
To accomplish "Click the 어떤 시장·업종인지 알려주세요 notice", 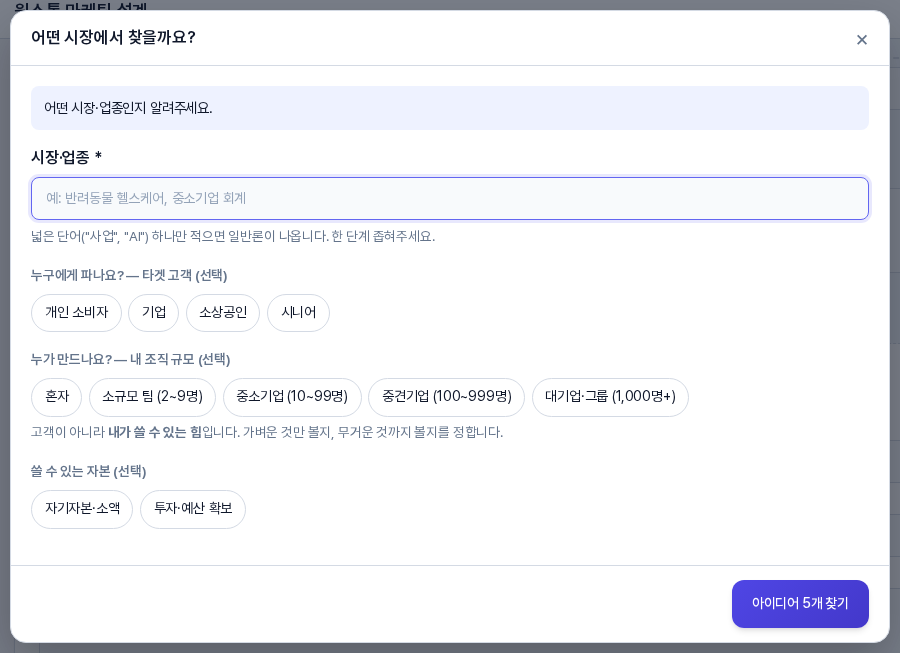I will (449, 108).
